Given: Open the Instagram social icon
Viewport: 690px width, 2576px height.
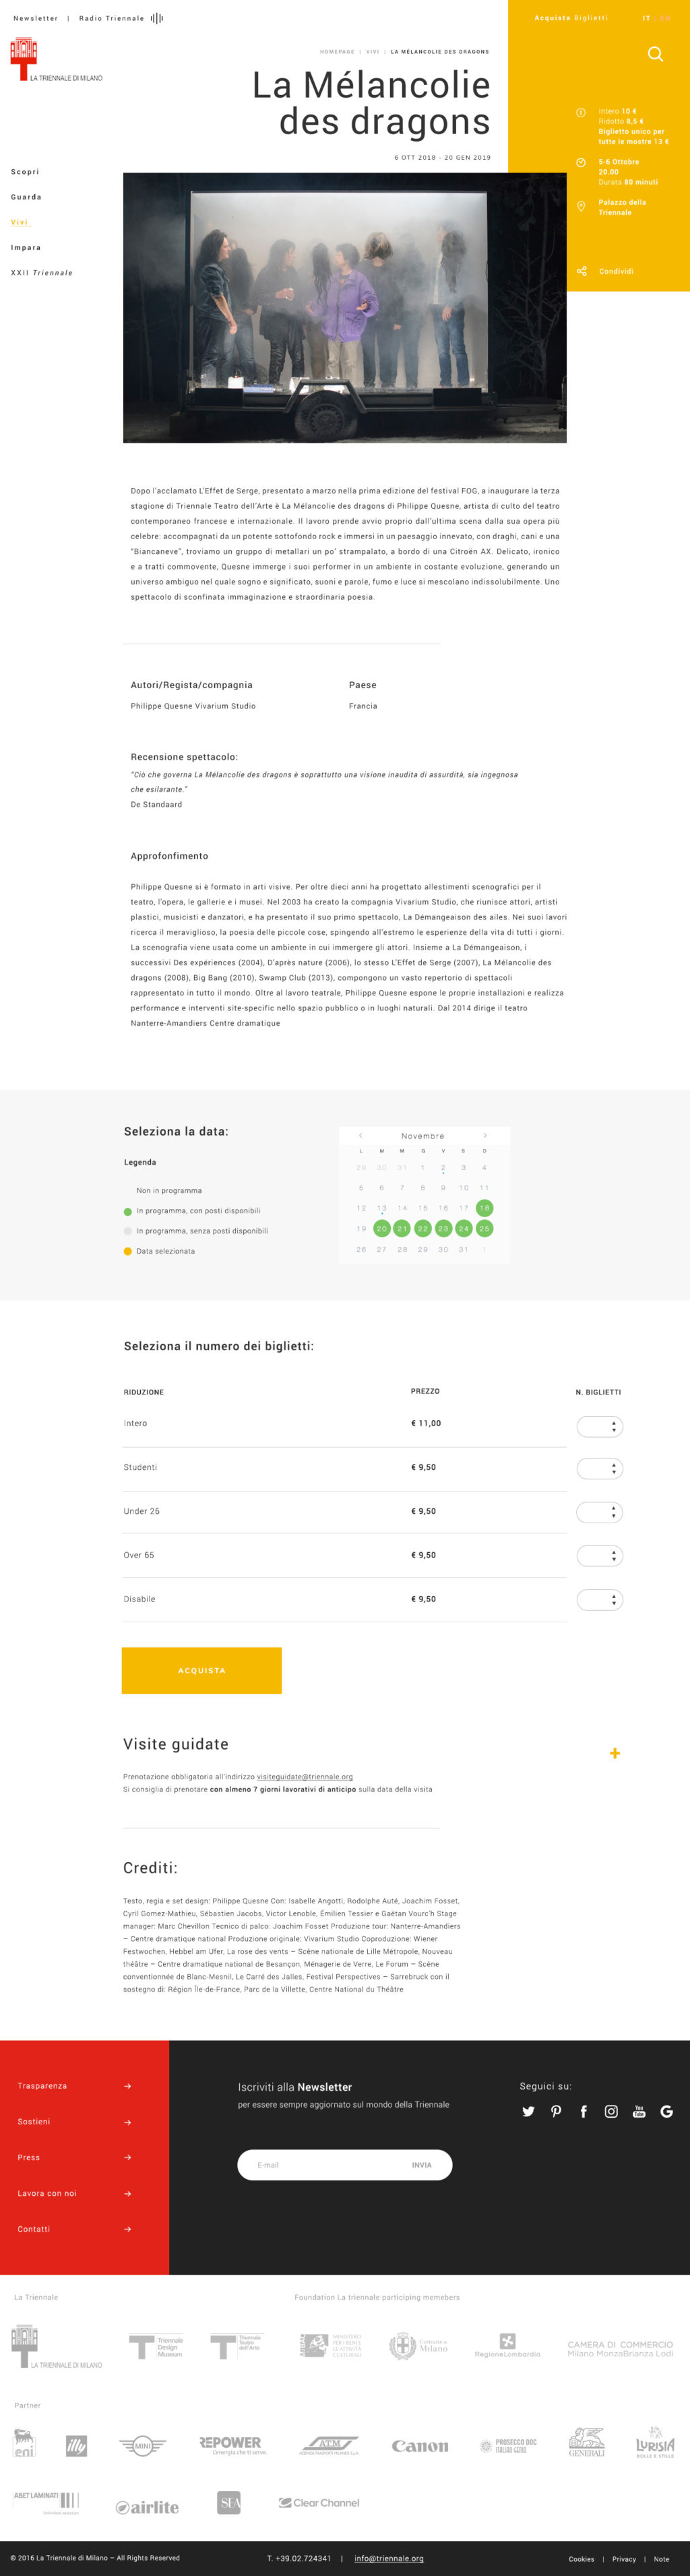Looking at the screenshot, I should point(611,2111).
